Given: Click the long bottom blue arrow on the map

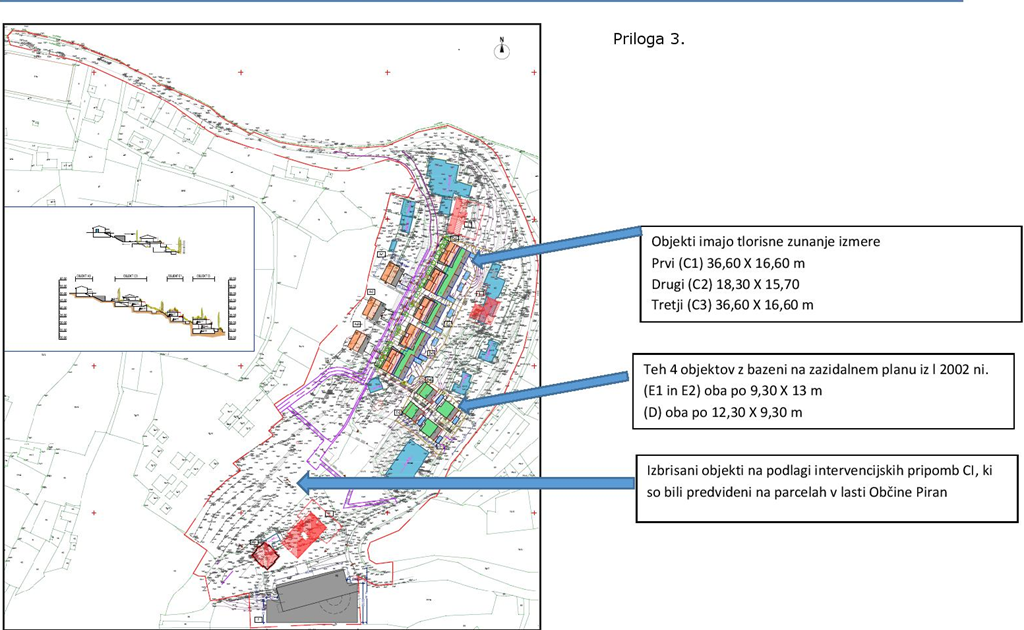Looking at the screenshot, I should tap(468, 483).
